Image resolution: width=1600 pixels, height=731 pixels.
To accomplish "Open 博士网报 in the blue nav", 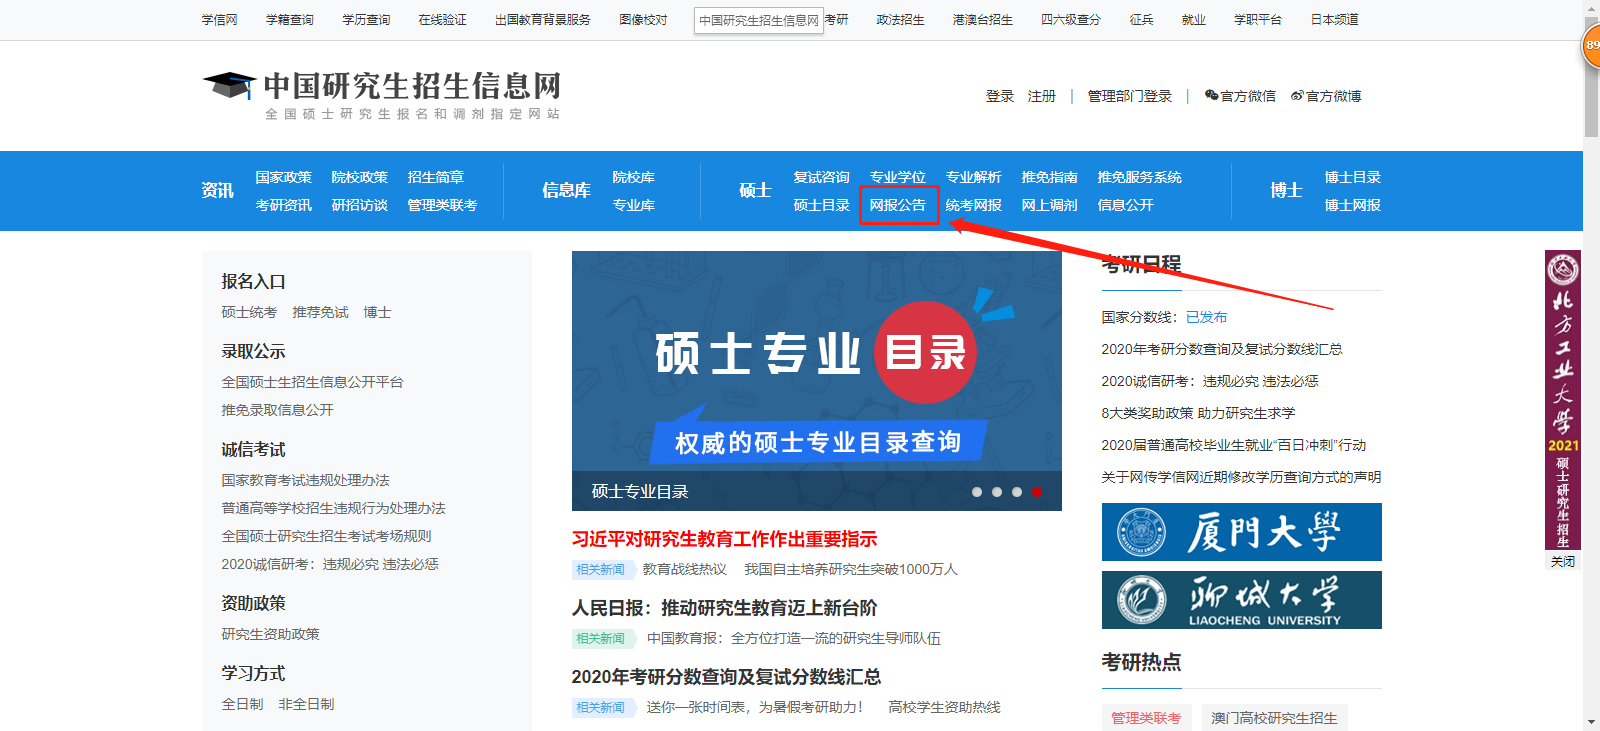I will click(x=1353, y=205).
